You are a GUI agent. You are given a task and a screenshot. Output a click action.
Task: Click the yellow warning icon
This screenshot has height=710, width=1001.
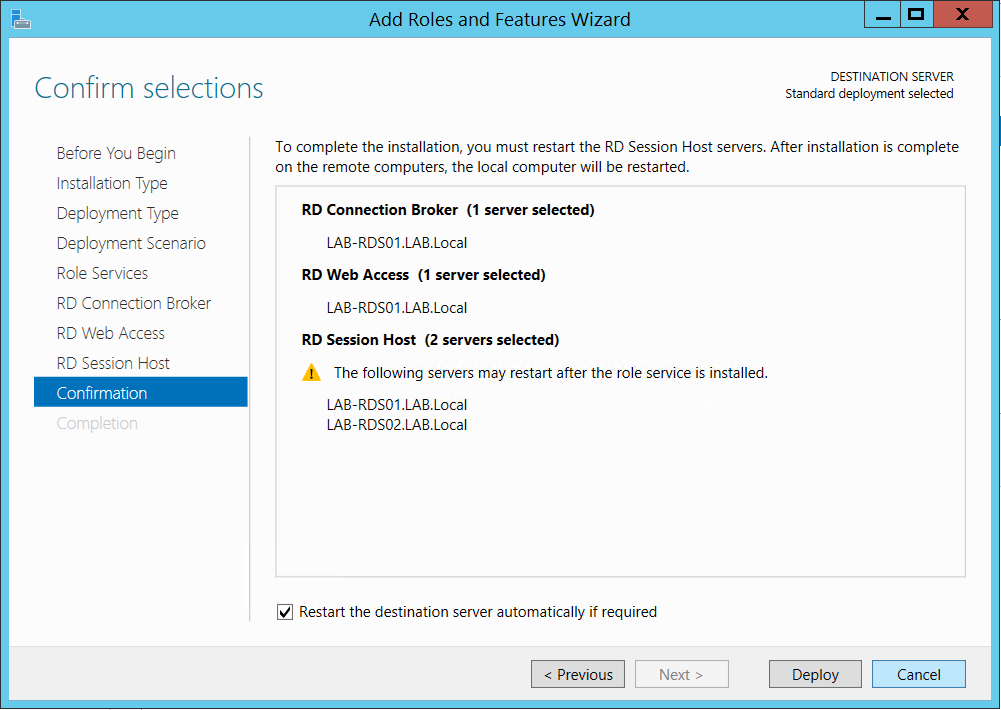tap(312, 373)
